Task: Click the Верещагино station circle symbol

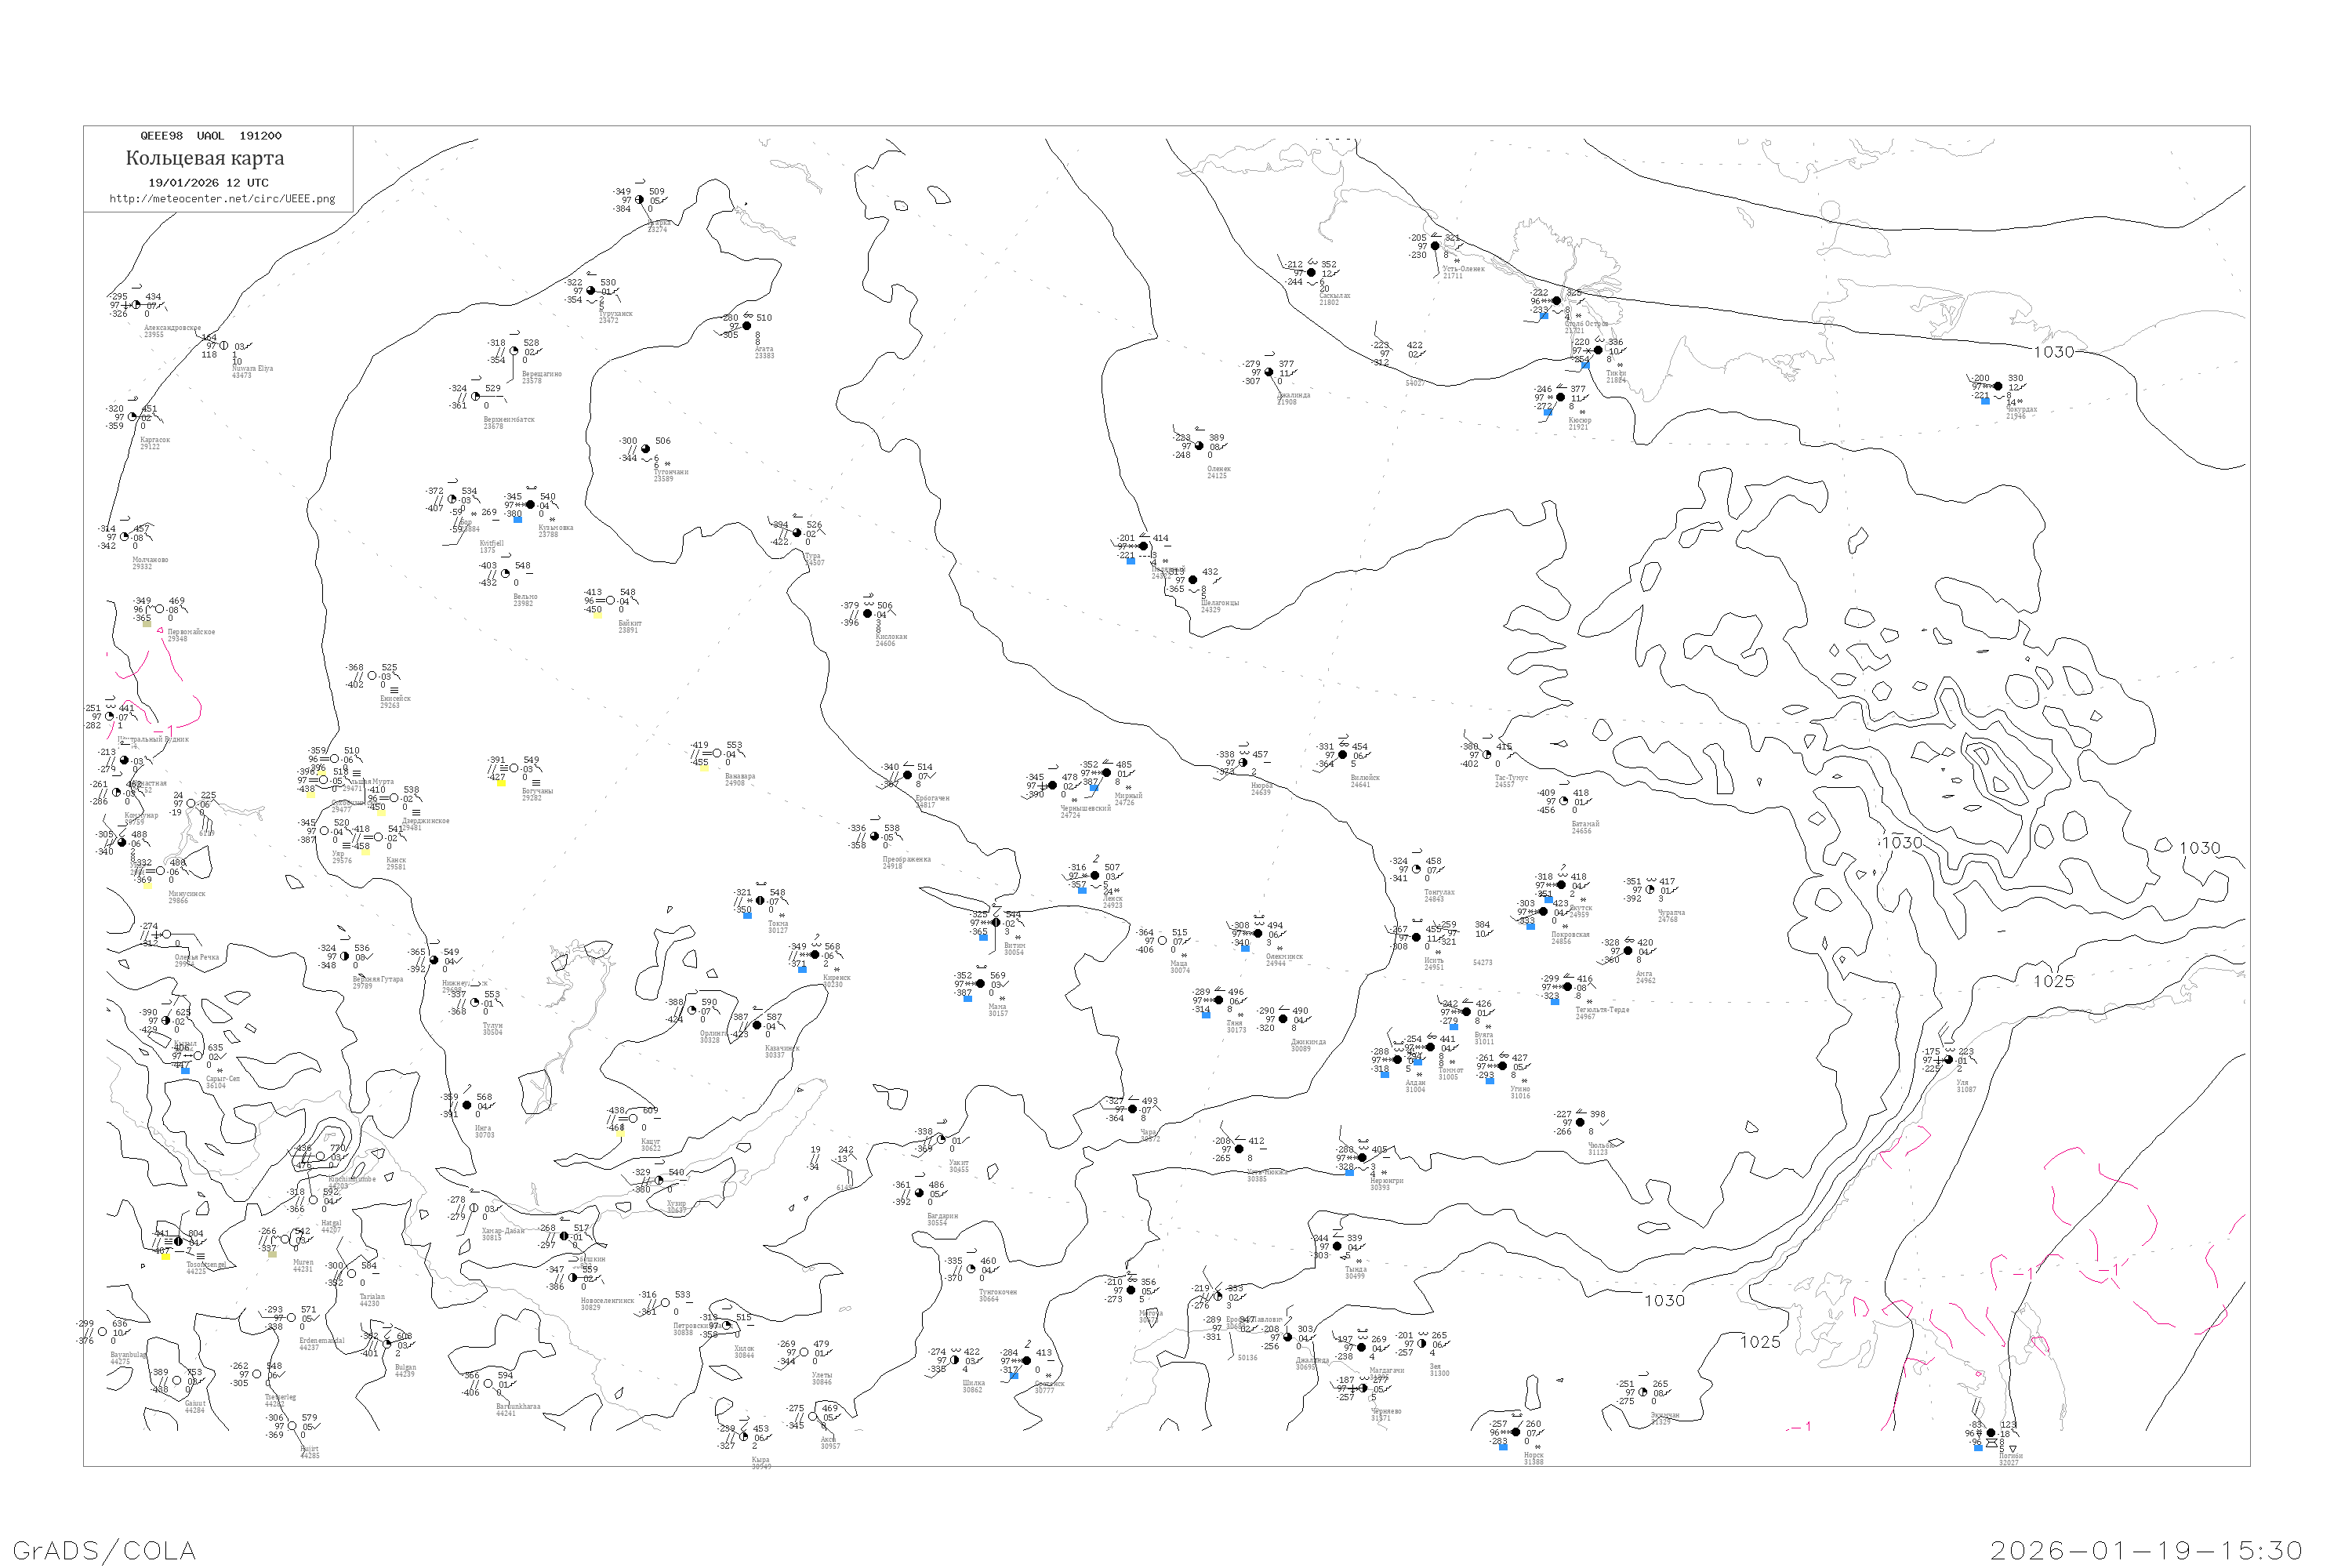Action: tap(514, 351)
